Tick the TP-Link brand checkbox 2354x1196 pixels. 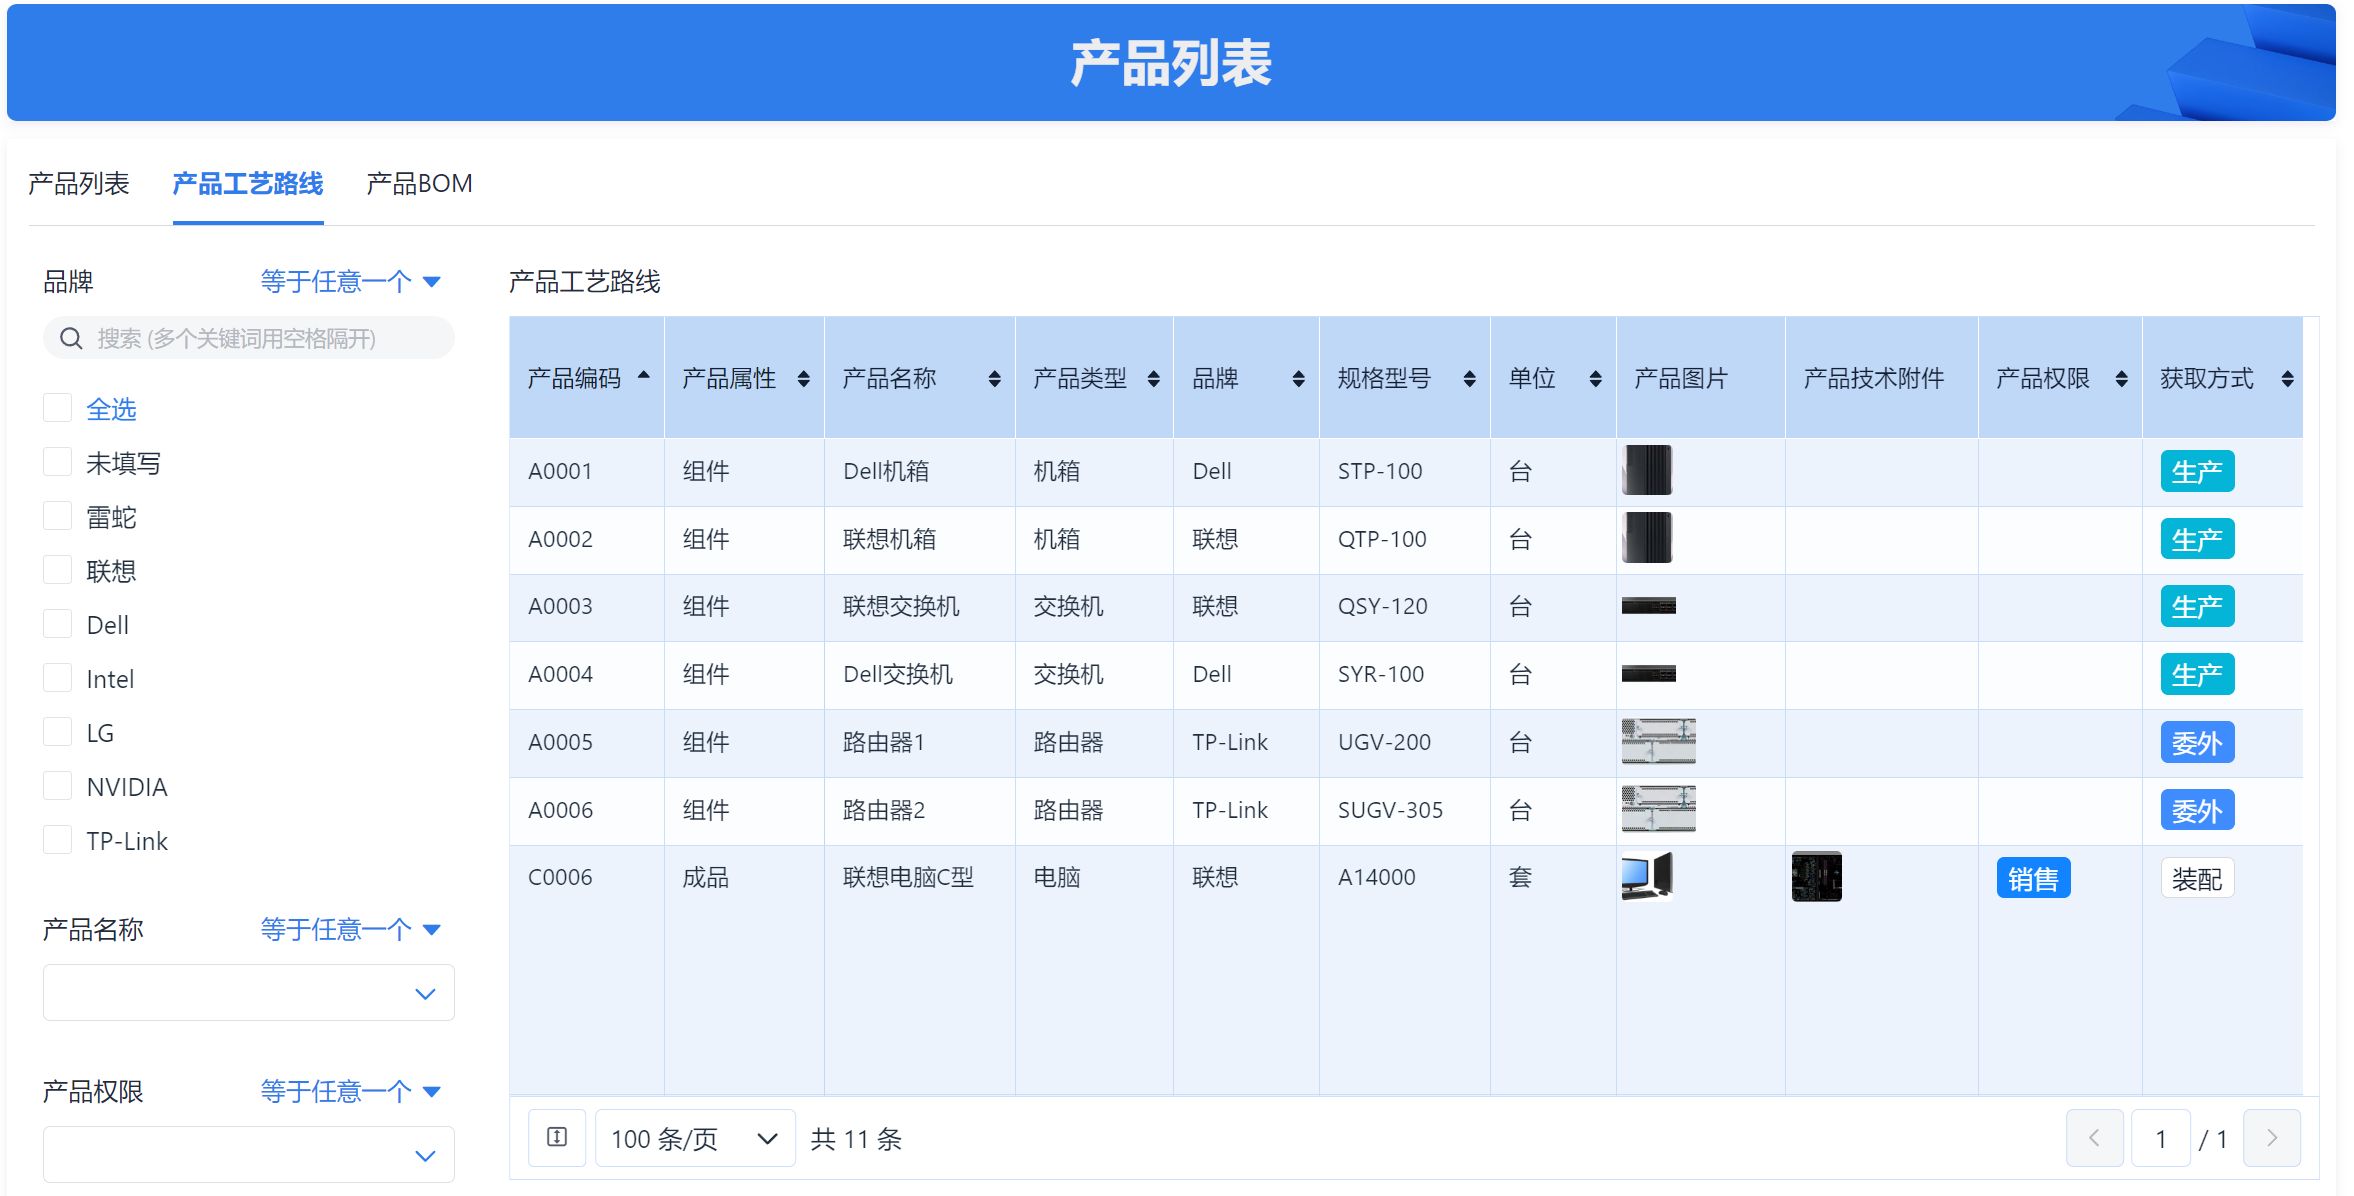click(x=58, y=840)
